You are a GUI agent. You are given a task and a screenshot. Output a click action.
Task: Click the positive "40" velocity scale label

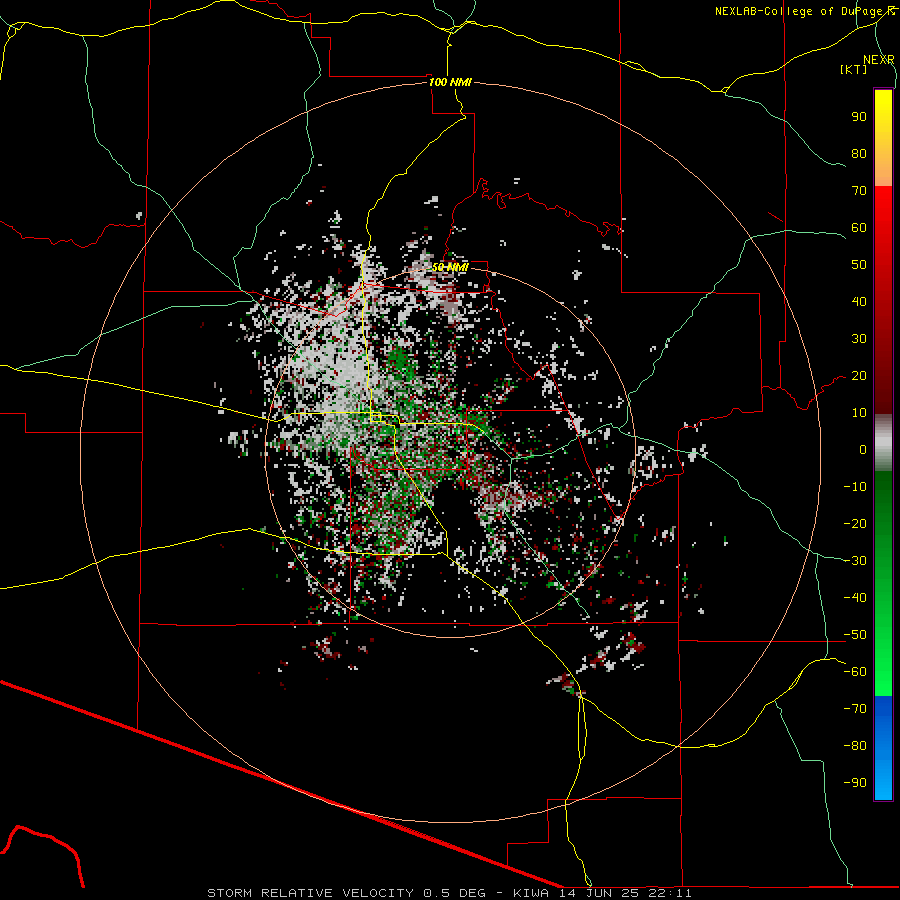[x=859, y=301]
